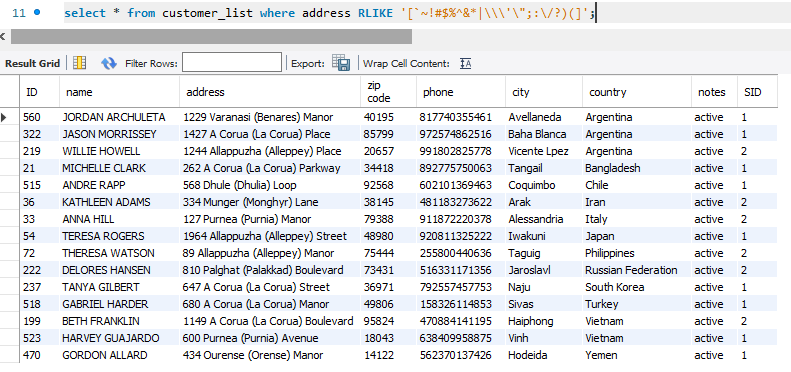The image size is (791, 372).
Task: Sort by name column header
Action: tap(120, 92)
